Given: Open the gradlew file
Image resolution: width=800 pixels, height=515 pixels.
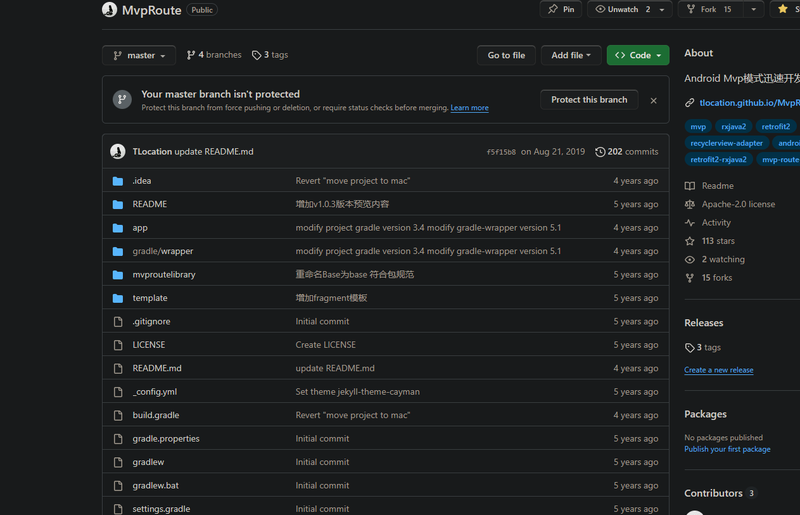Looking at the screenshot, I should [148, 462].
